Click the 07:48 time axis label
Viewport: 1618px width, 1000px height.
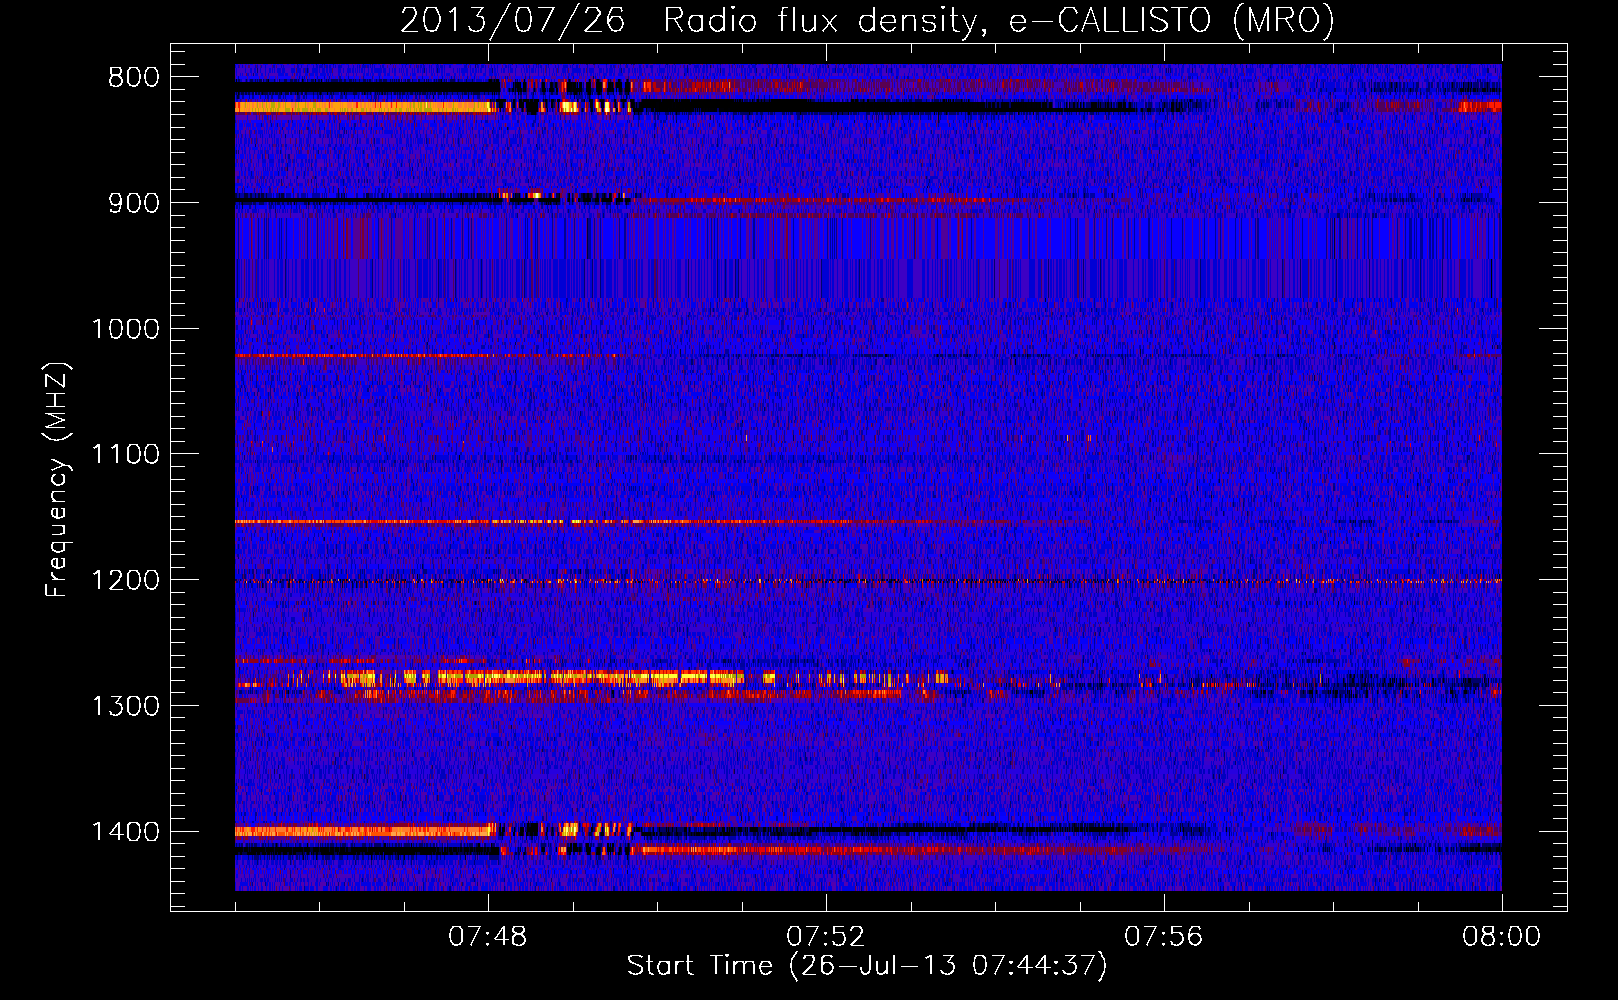coord(488,937)
